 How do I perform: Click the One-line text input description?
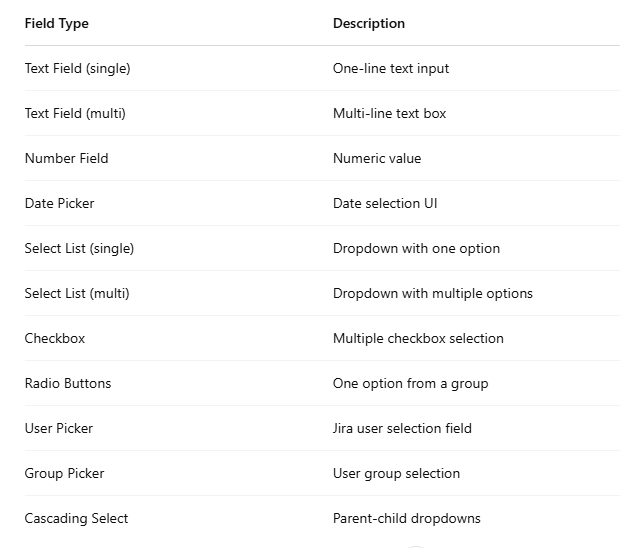391,68
